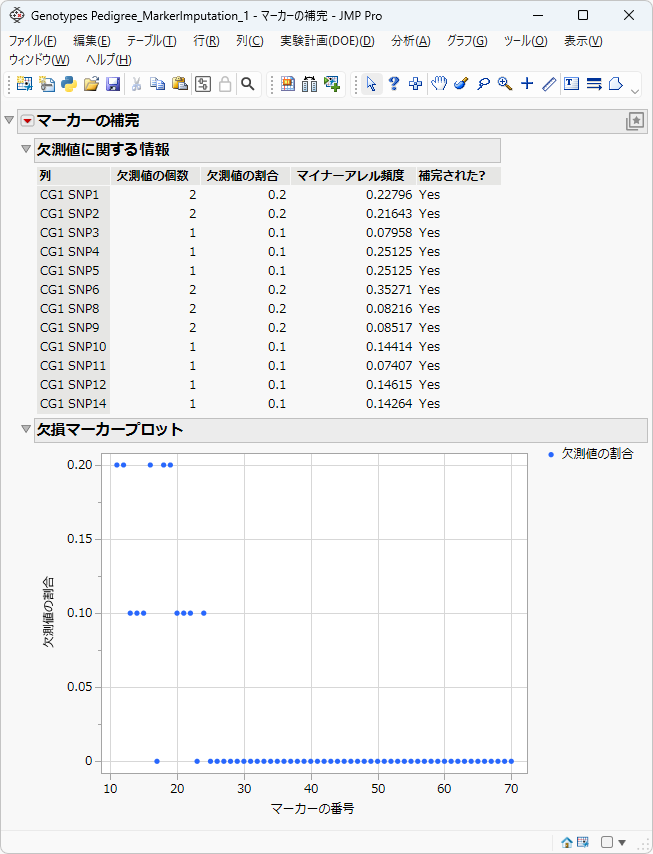Open the グラフ(G) menu
The image size is (653, 854).
coord(467,41)
